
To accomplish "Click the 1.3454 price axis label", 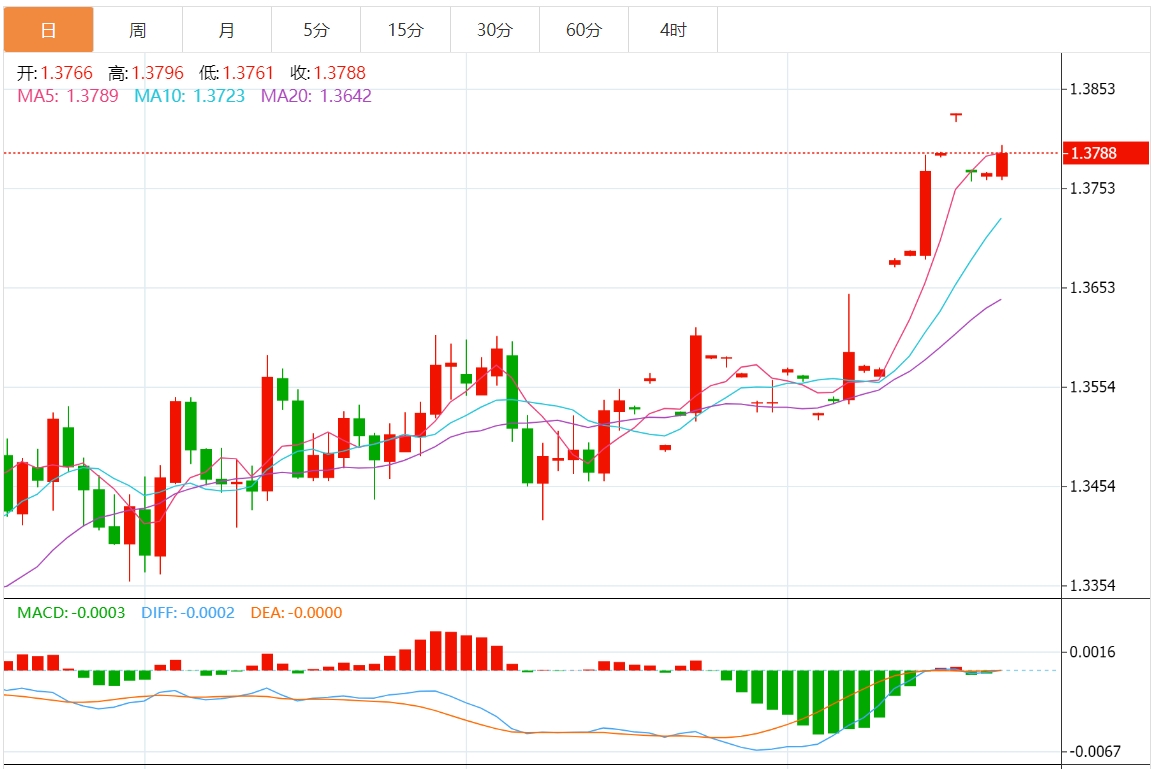I will click(x=1092, y=487).
